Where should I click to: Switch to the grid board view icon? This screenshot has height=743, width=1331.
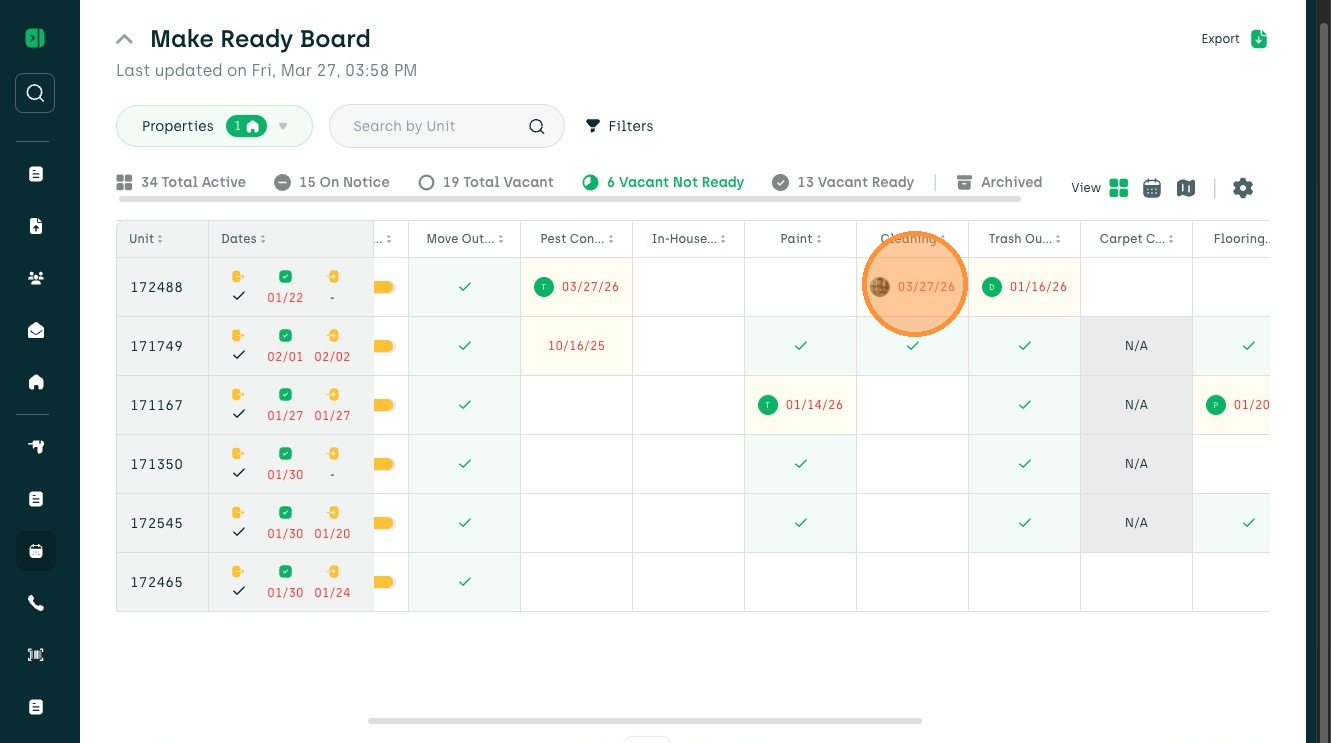1119,188
